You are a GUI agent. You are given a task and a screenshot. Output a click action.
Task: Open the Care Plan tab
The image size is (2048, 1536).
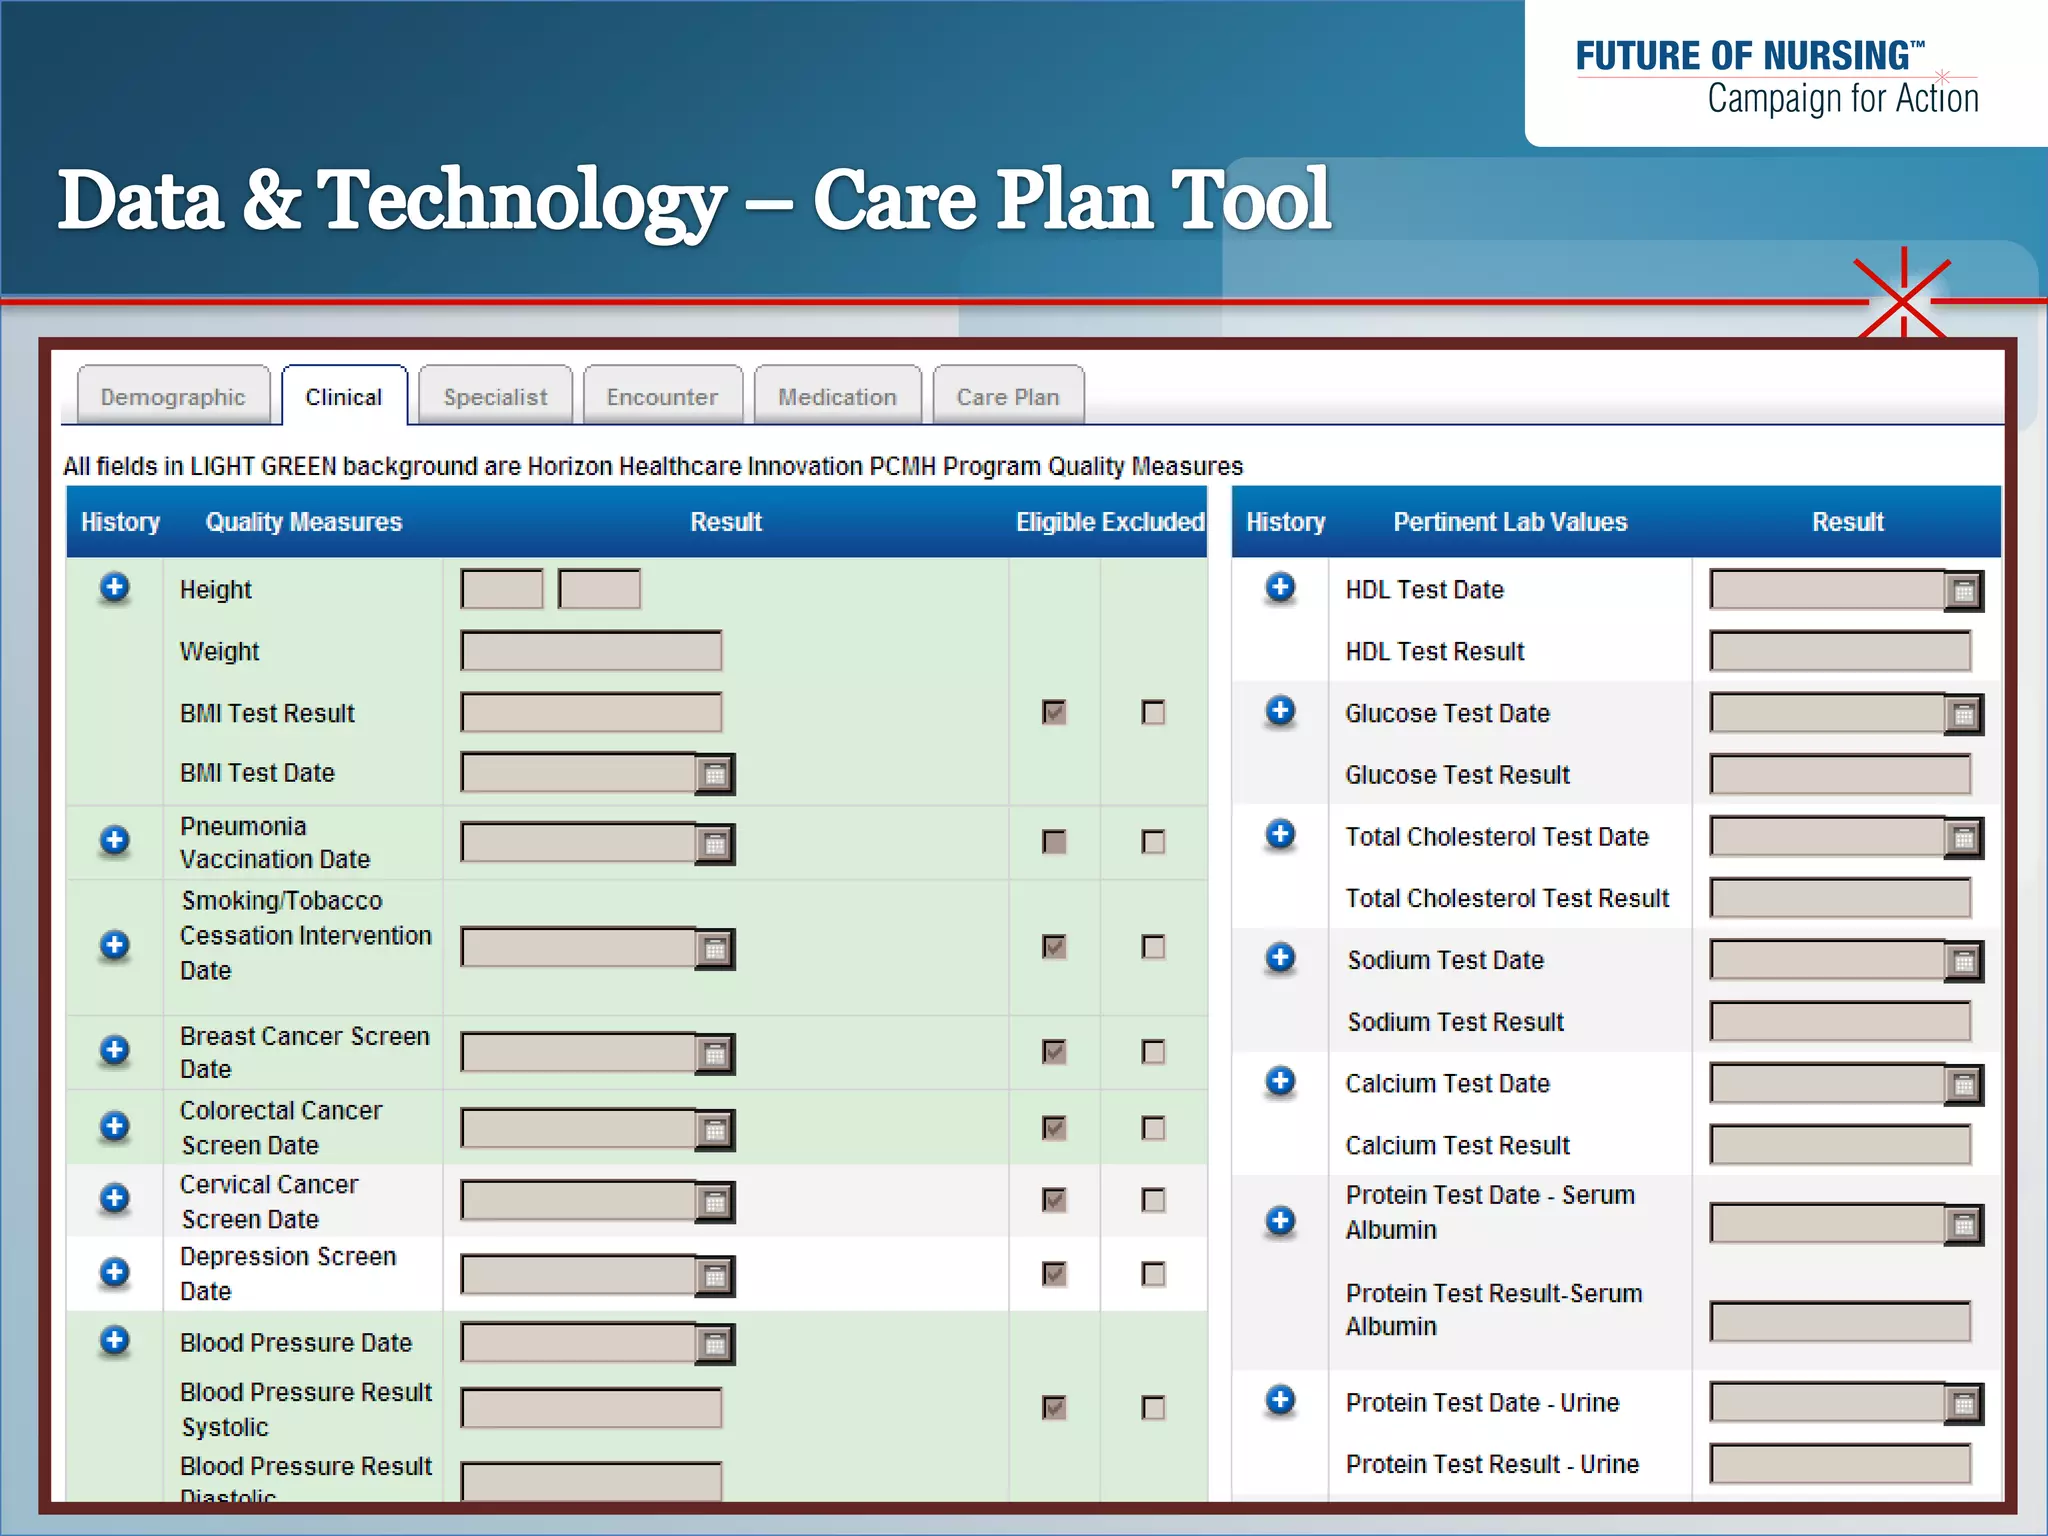click(1007, 397)
